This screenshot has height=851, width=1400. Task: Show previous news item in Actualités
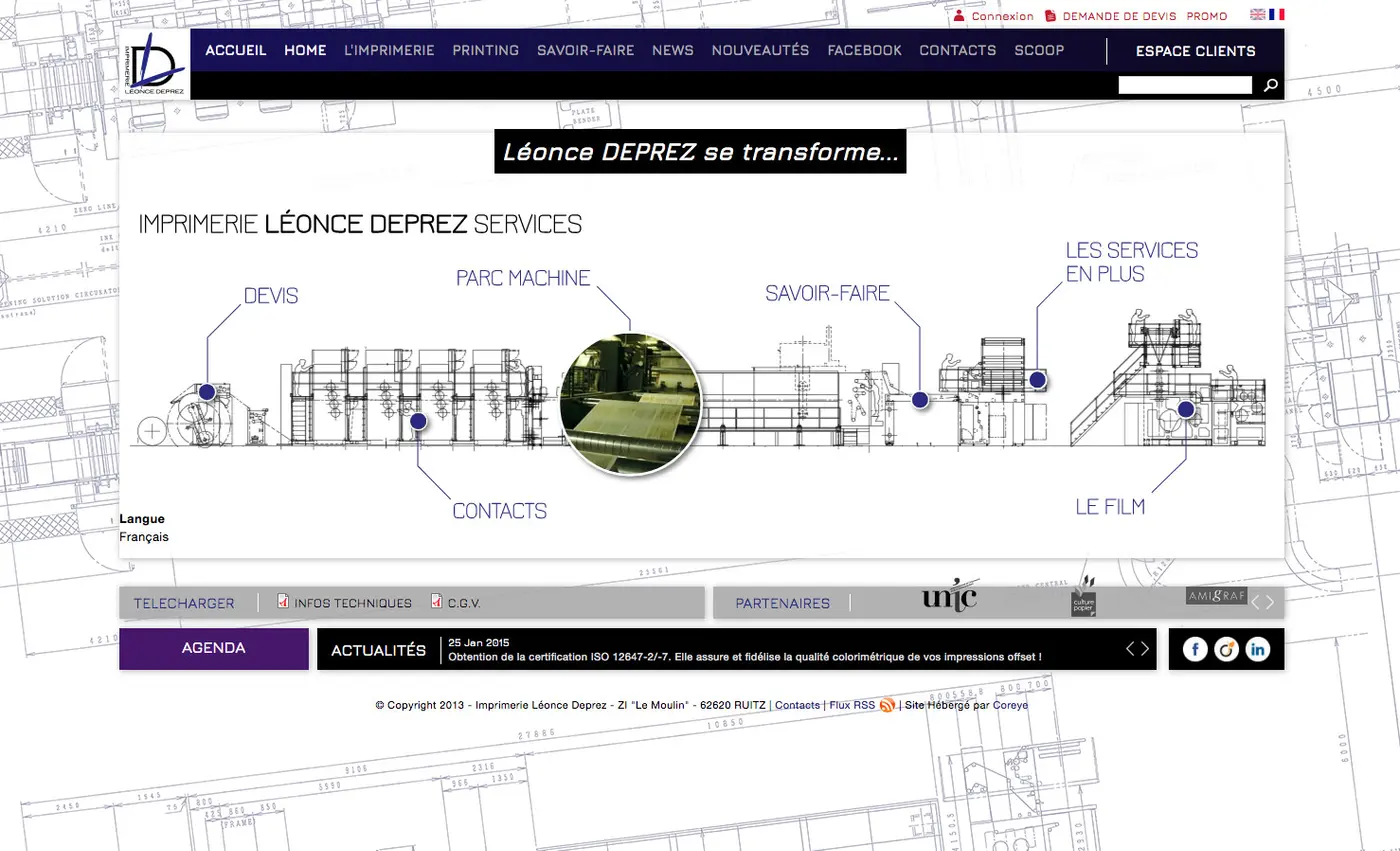[1131, 649]
